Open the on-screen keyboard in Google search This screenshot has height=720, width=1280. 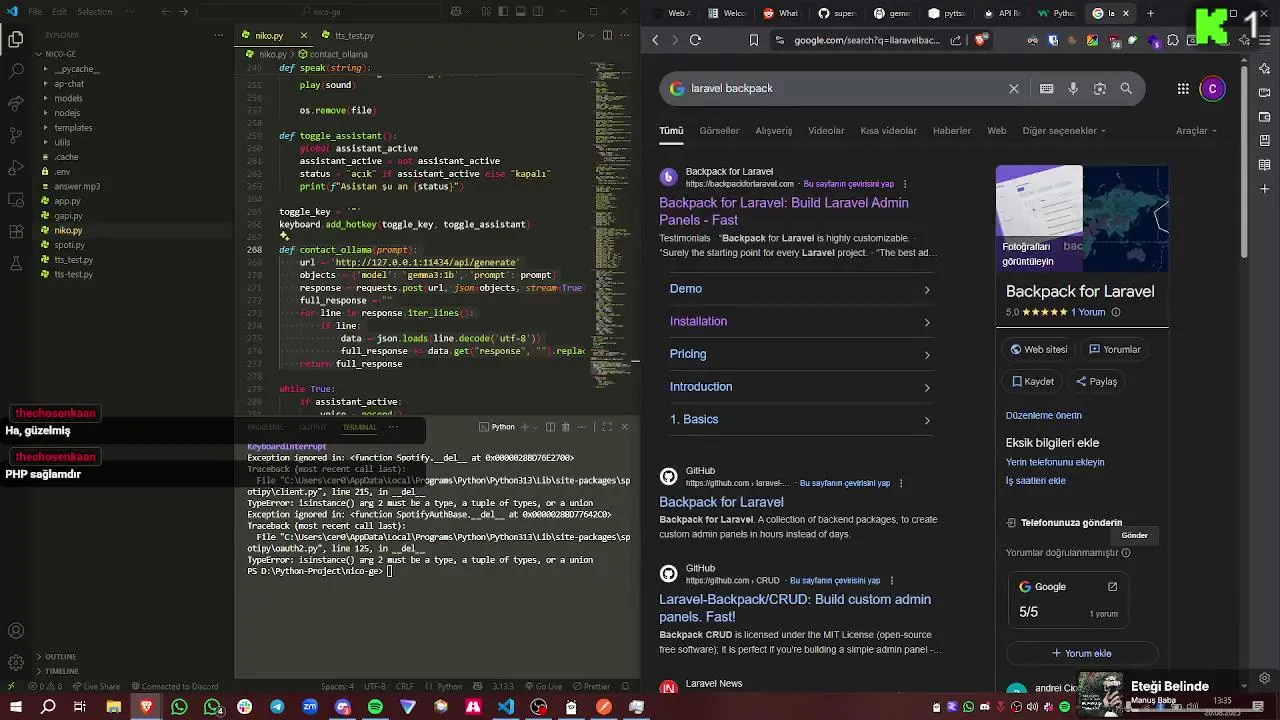pos(1046,88)
